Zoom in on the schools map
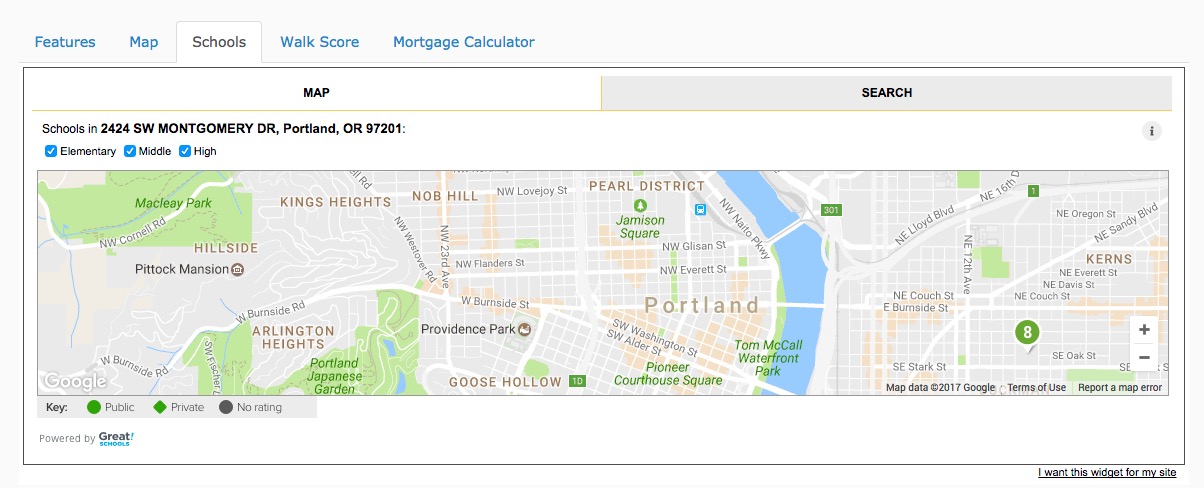The height and width of the screenshot is (488, 1204). click(1144, 330)
